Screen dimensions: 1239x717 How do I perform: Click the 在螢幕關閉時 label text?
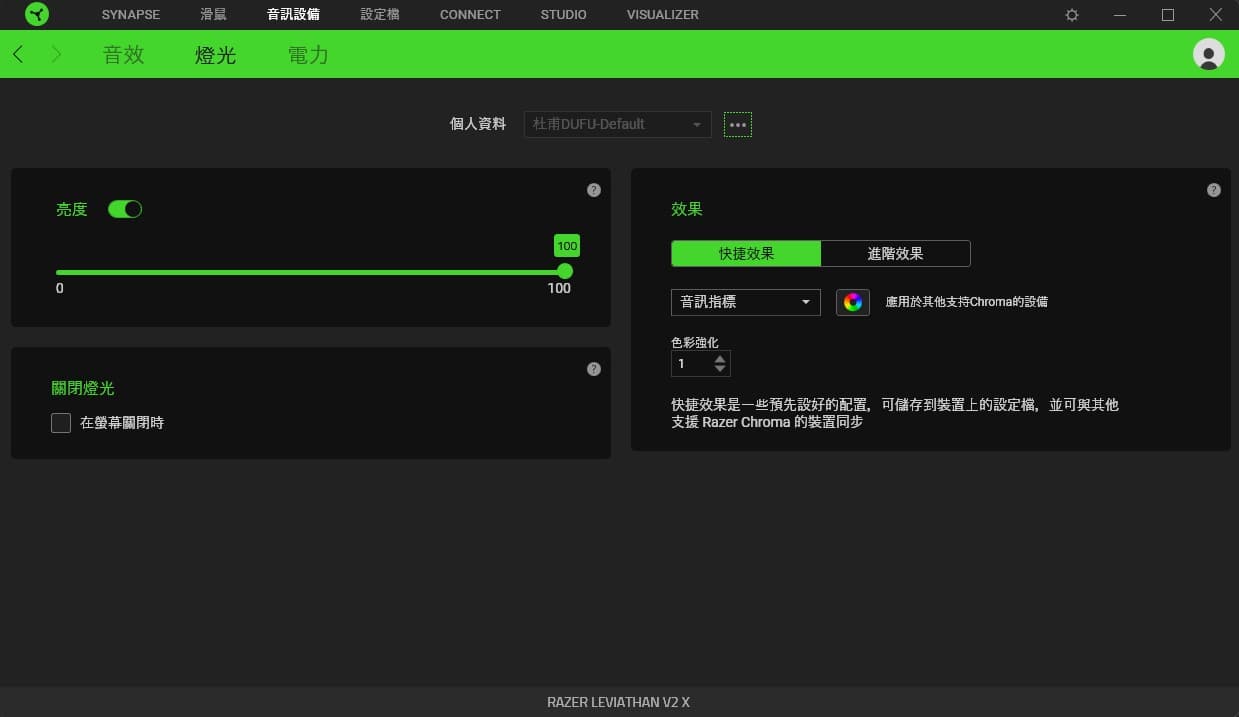[122, 423]
